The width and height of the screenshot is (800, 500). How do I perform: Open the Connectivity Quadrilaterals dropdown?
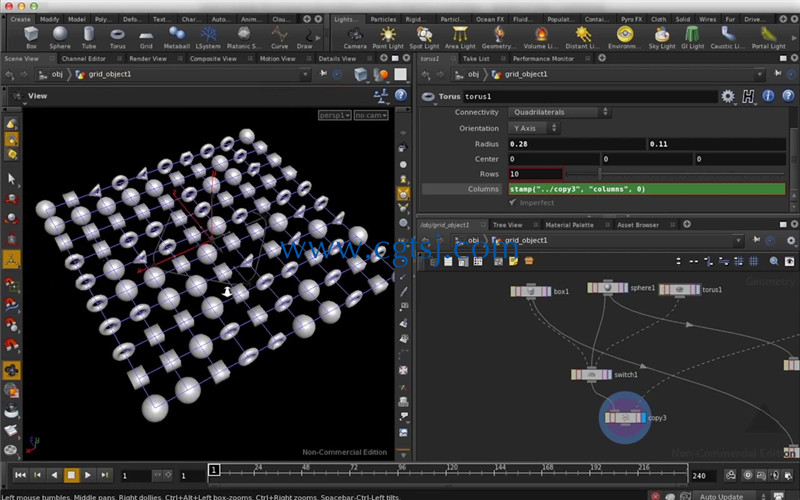pyautogui.click(x=560, y=112)
